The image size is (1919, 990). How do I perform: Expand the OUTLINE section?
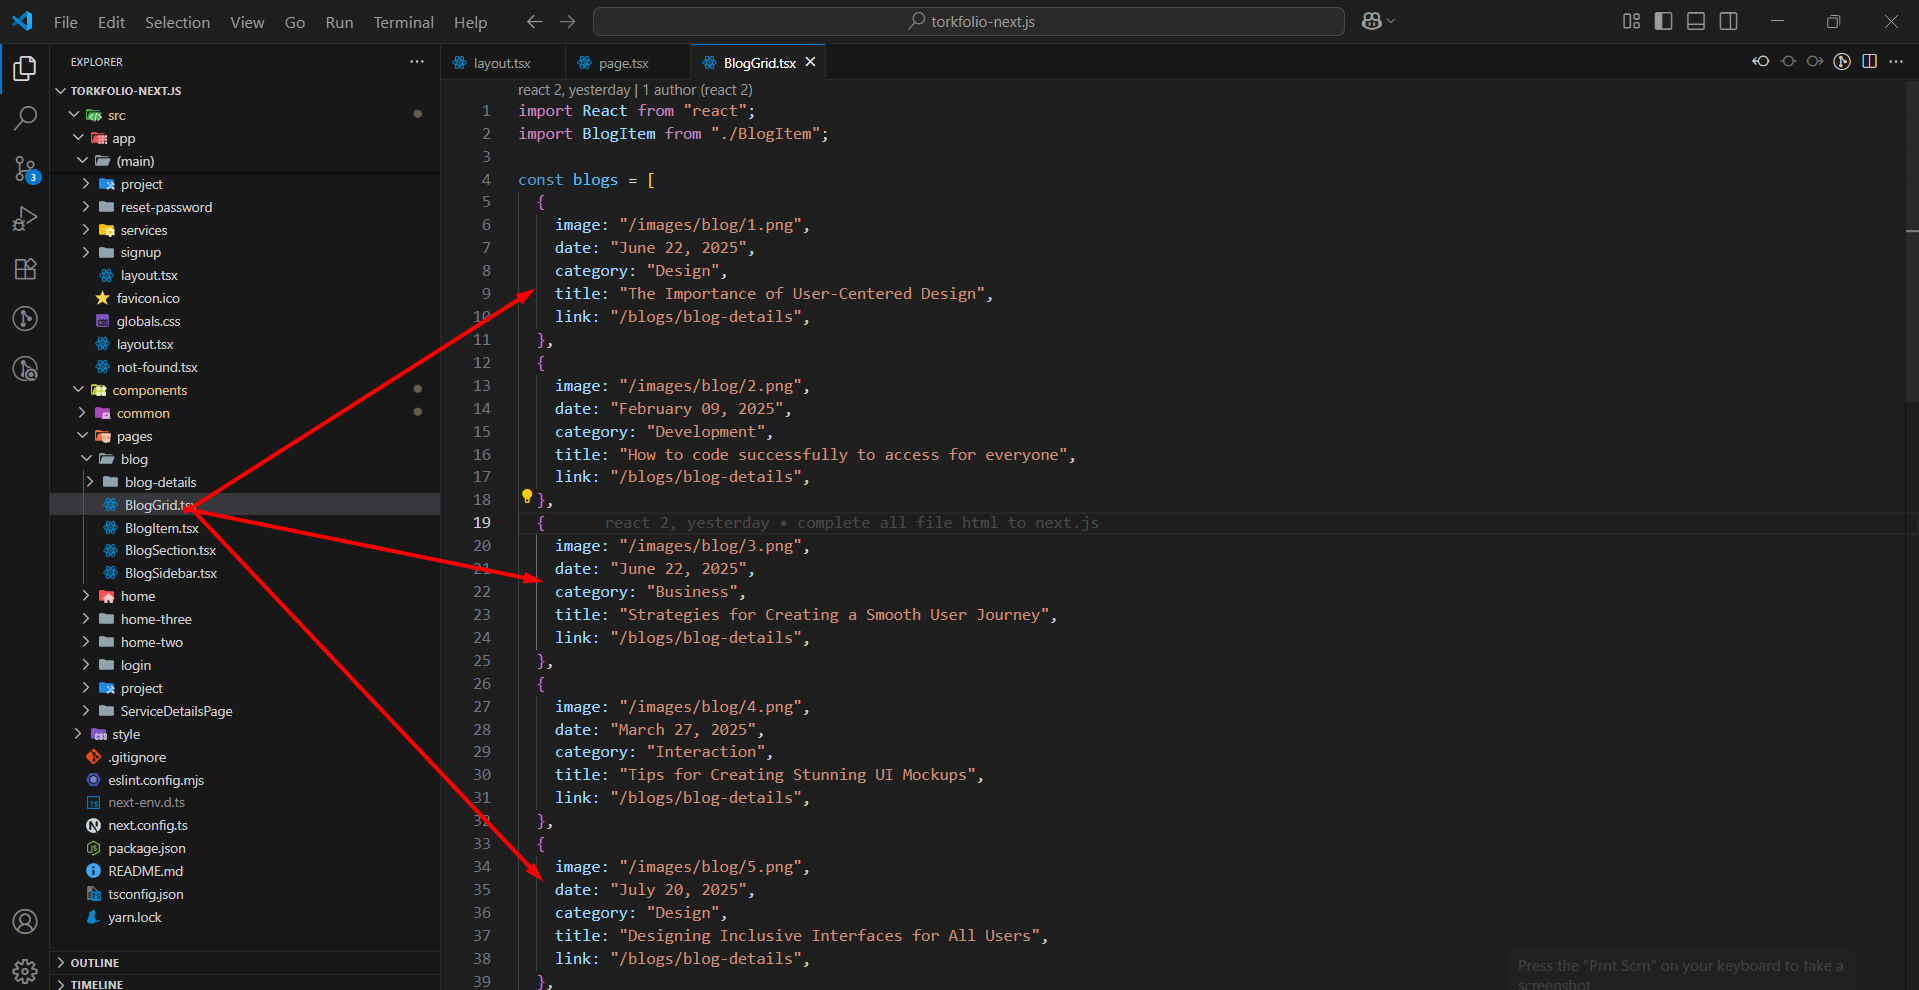tap(245, 963)
